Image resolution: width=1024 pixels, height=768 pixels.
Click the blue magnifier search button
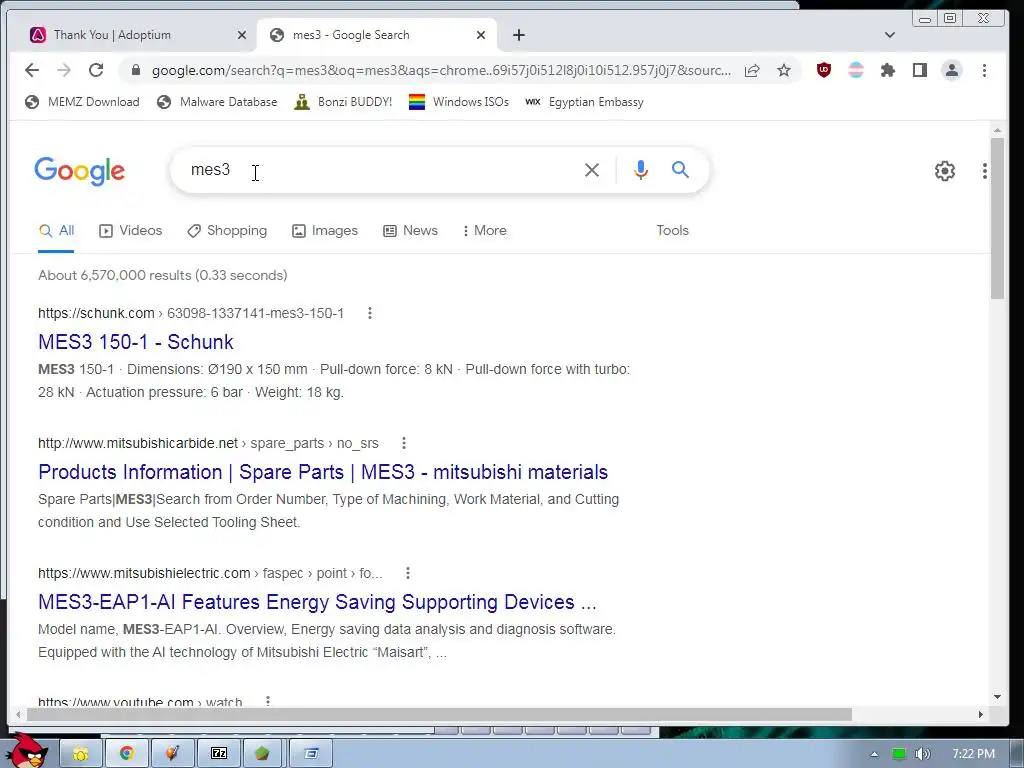point(680,170)
